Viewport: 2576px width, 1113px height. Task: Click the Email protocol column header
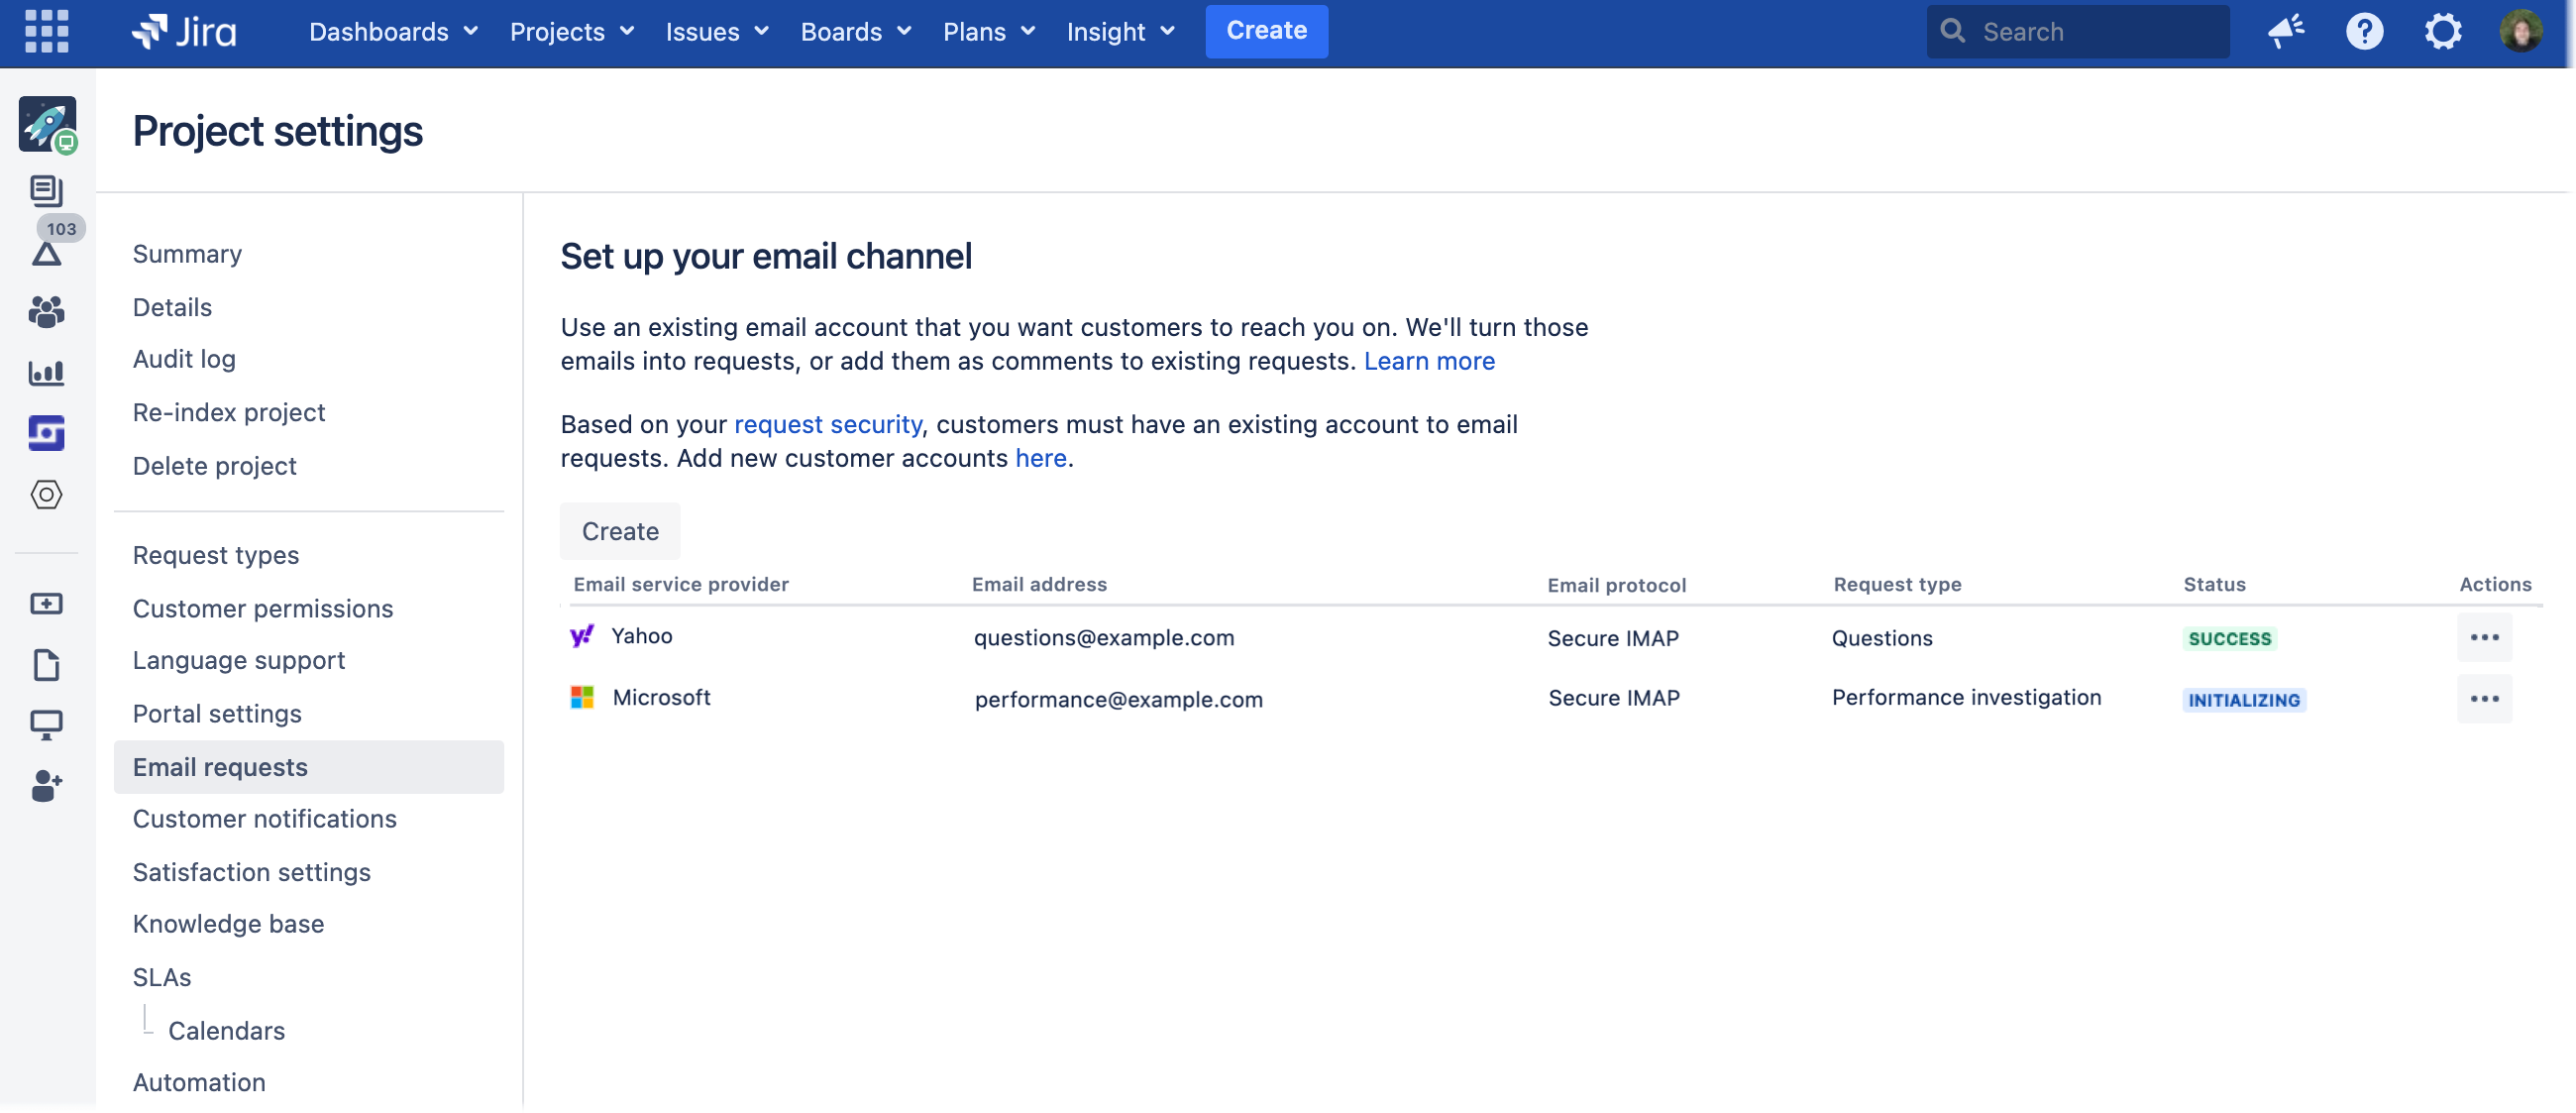pos(1616,585)
